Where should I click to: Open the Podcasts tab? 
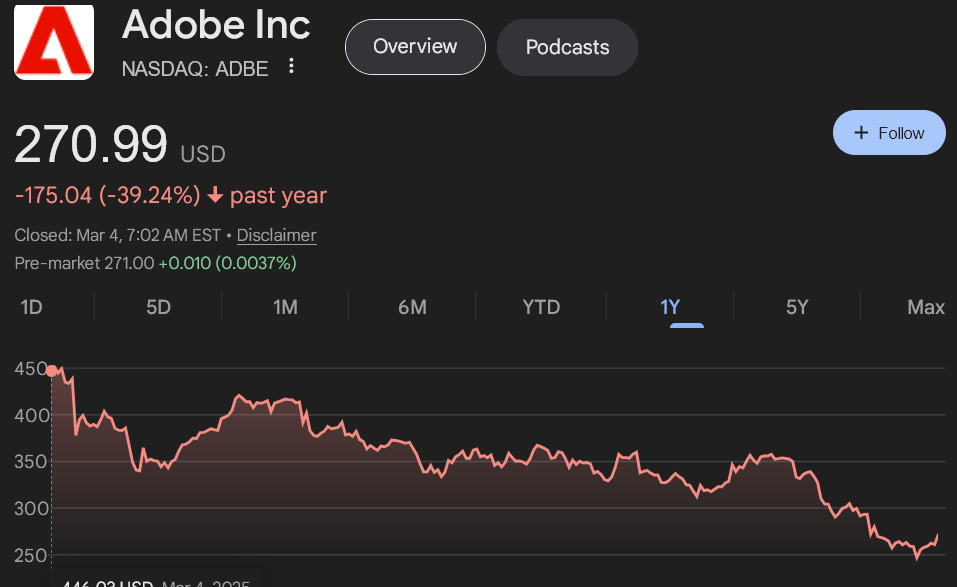pyautogui.click(x=567, y=47)
